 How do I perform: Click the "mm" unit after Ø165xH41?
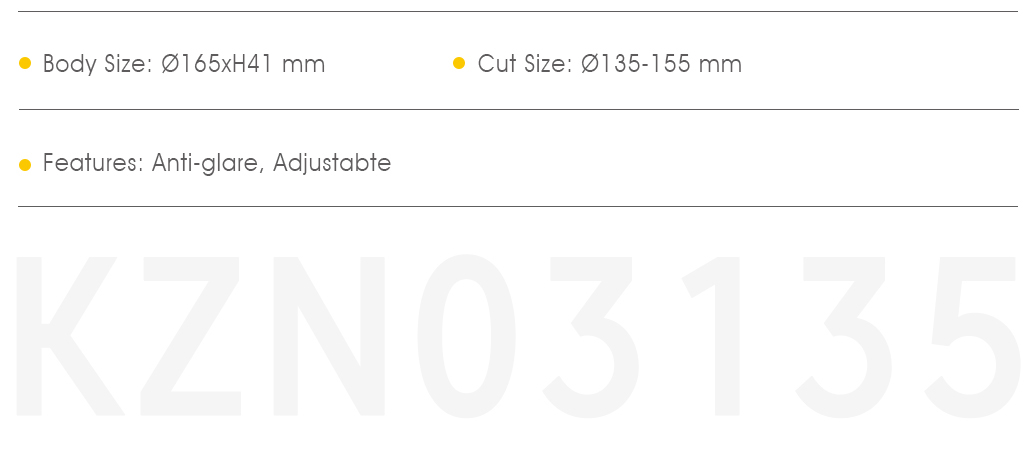pos(304,66)
